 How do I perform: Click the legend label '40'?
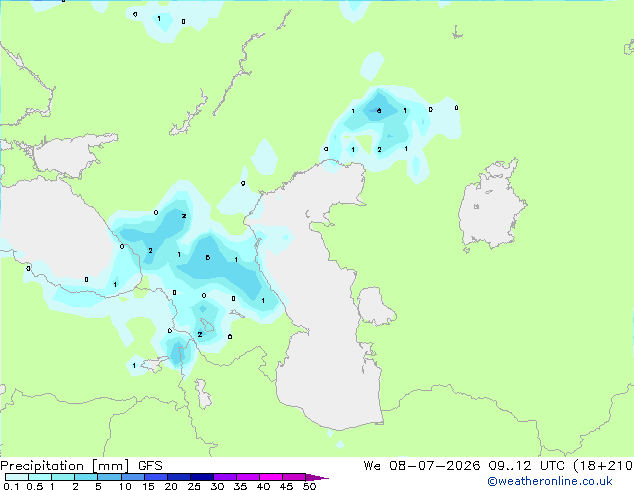click(x=263, y=486)
